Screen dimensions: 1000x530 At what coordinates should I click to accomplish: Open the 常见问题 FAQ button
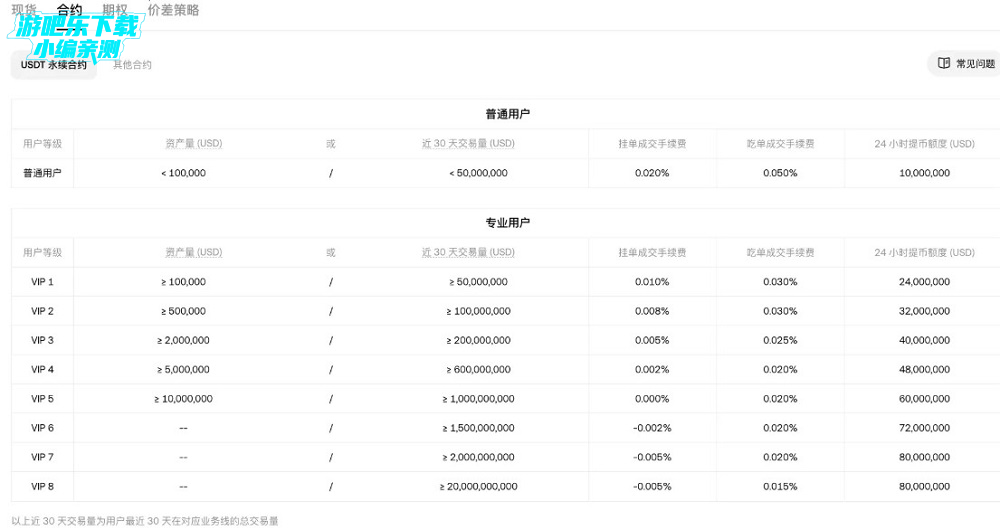click(x=965, y=63)
